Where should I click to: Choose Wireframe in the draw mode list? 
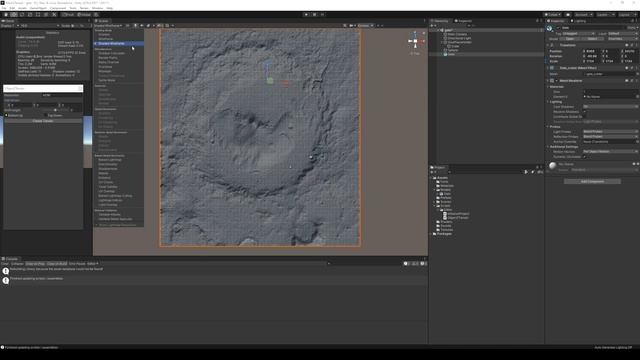tap(106, 39)
